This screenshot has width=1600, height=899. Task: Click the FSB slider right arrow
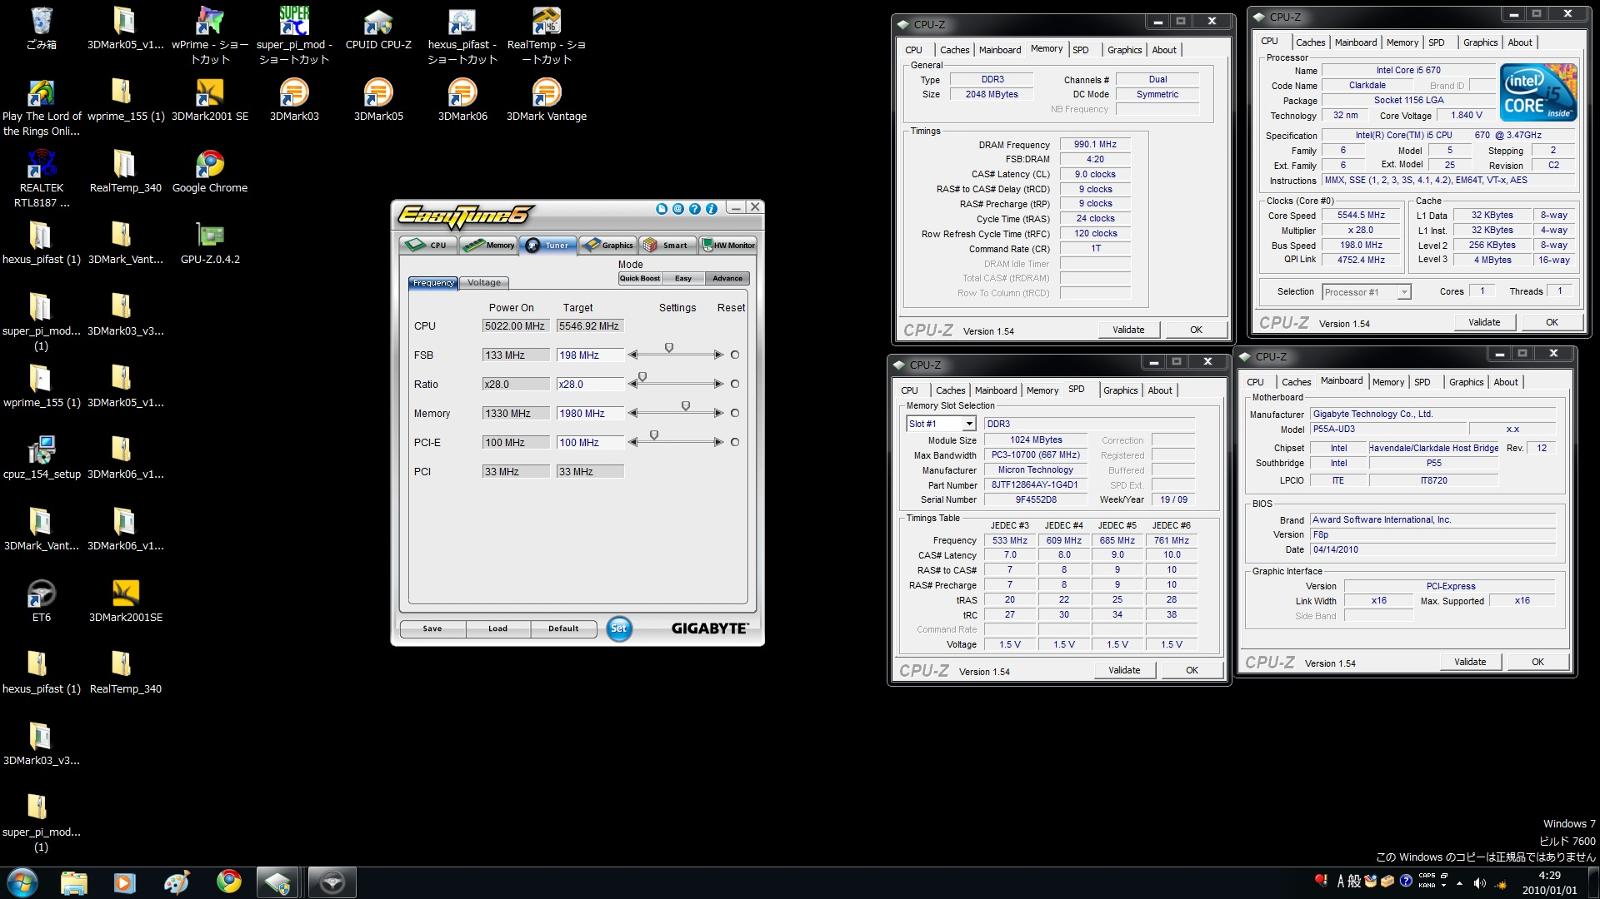(x=719, y=355)
